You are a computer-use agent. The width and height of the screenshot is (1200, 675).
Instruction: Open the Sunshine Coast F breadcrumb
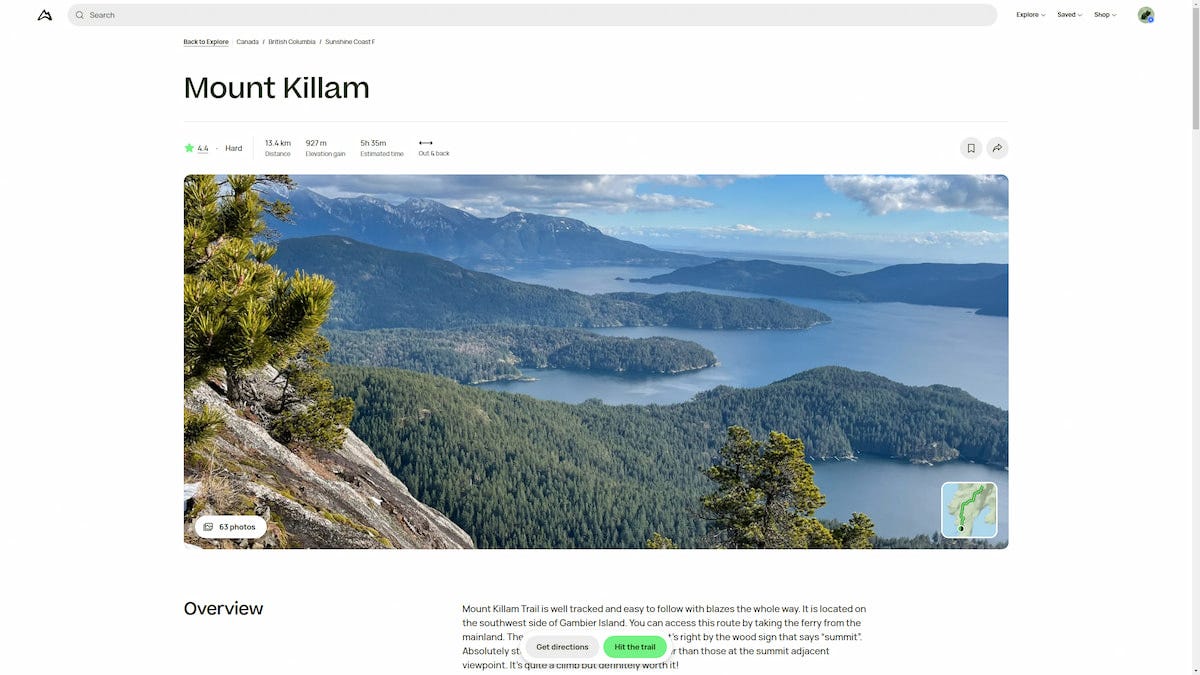point(350,42)
